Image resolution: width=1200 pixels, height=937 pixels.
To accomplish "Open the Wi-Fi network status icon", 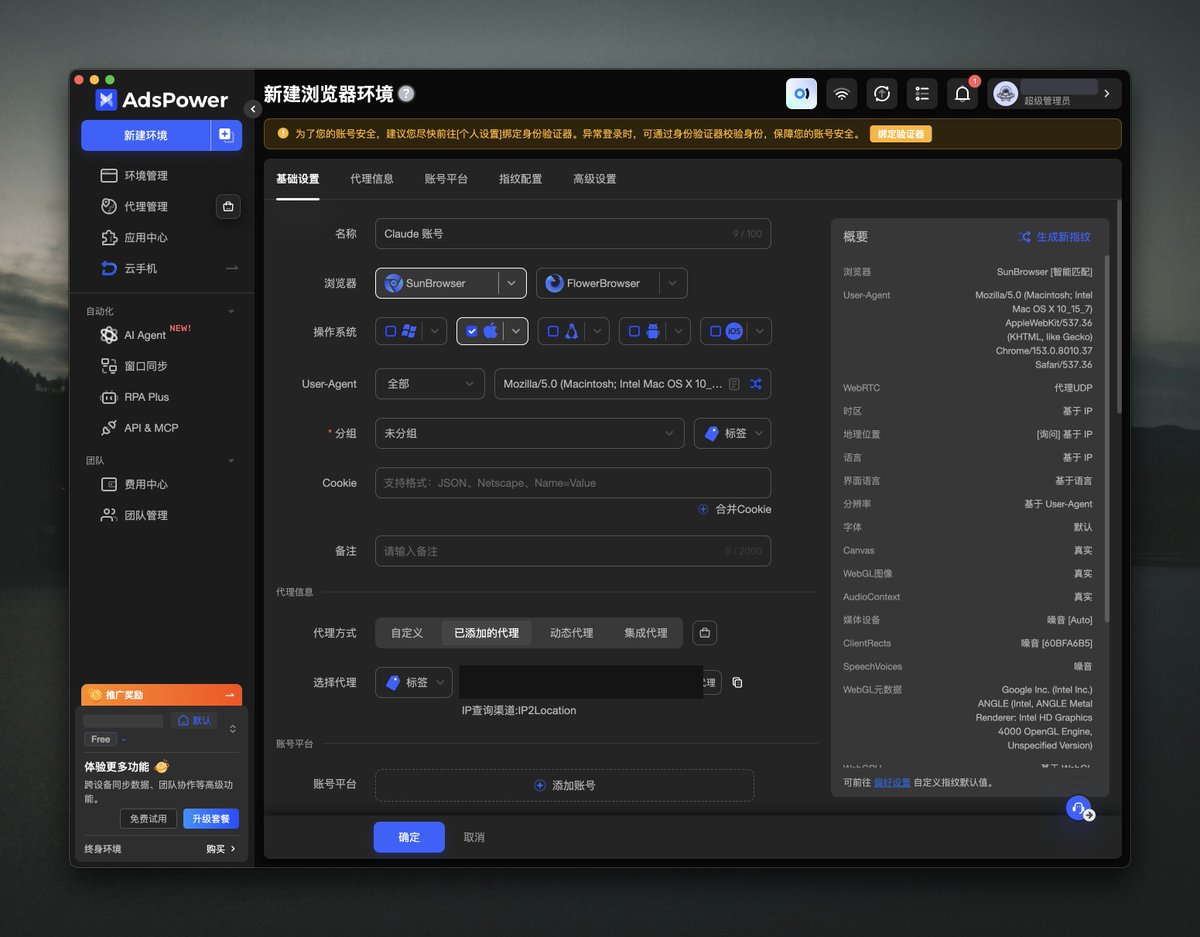I will click(842, 94).
